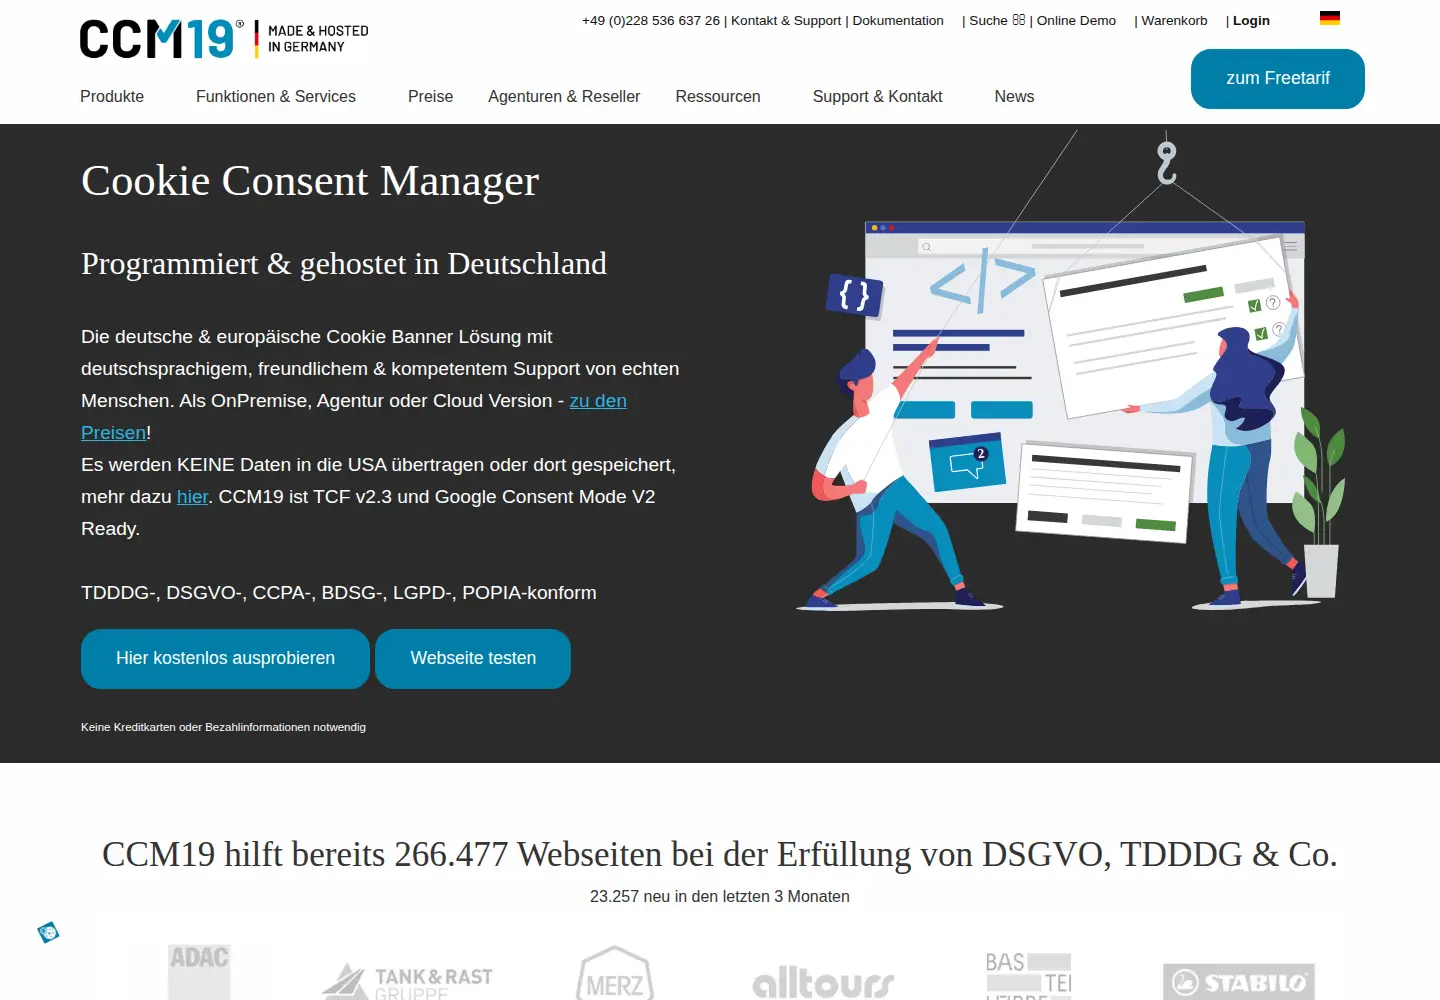
Task: Click the phone number +49 (0)228 536 637 26
Action: click(651, 20)
